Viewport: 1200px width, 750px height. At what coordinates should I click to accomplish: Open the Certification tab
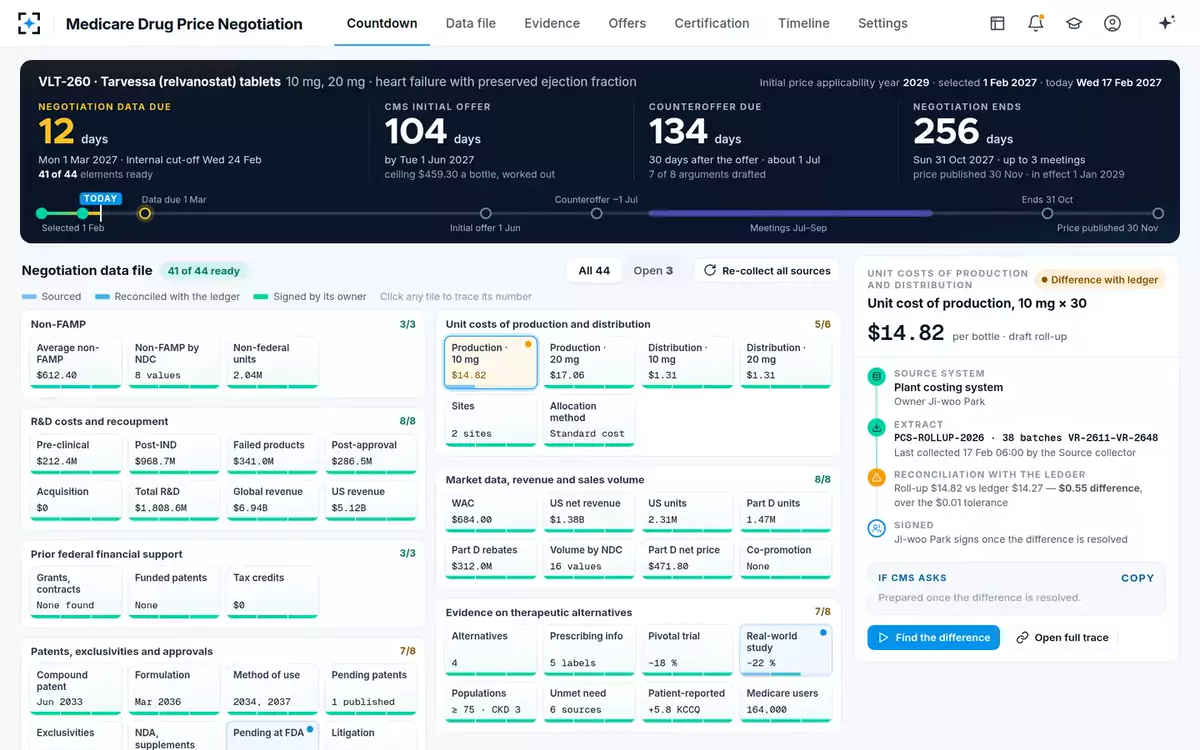coord(712,23)
